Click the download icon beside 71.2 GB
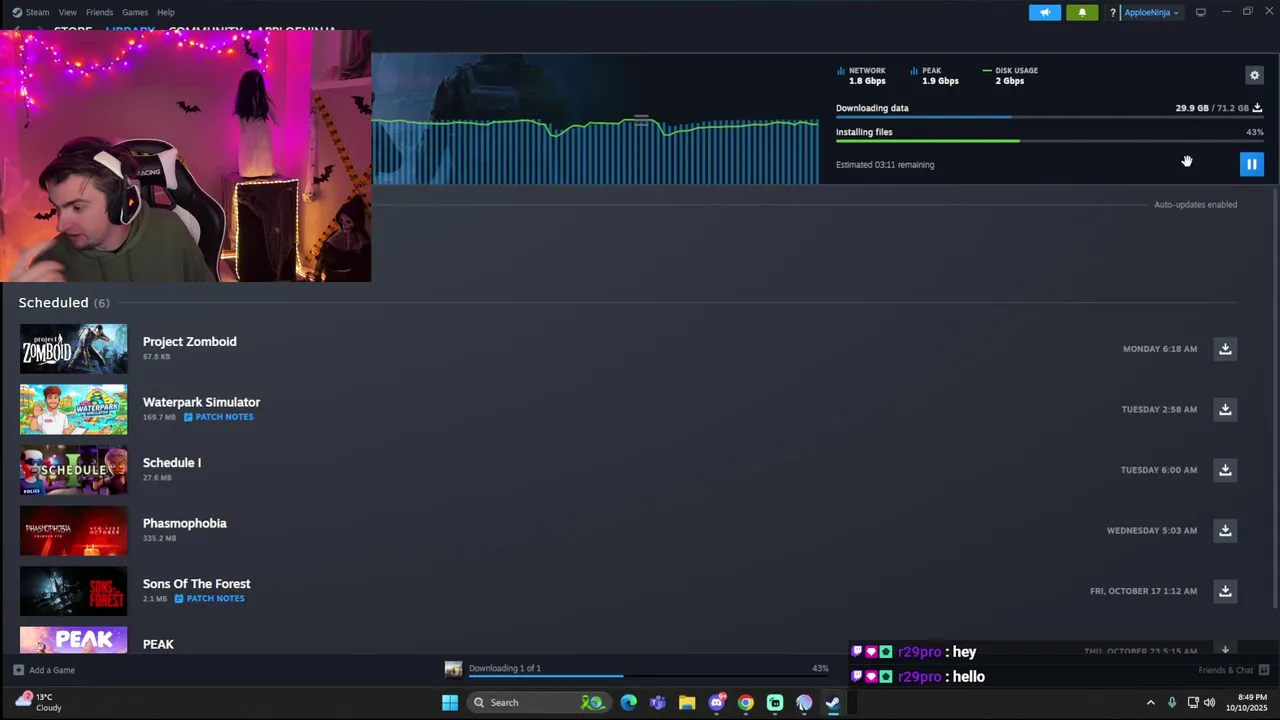 (x=1257, y=108)
